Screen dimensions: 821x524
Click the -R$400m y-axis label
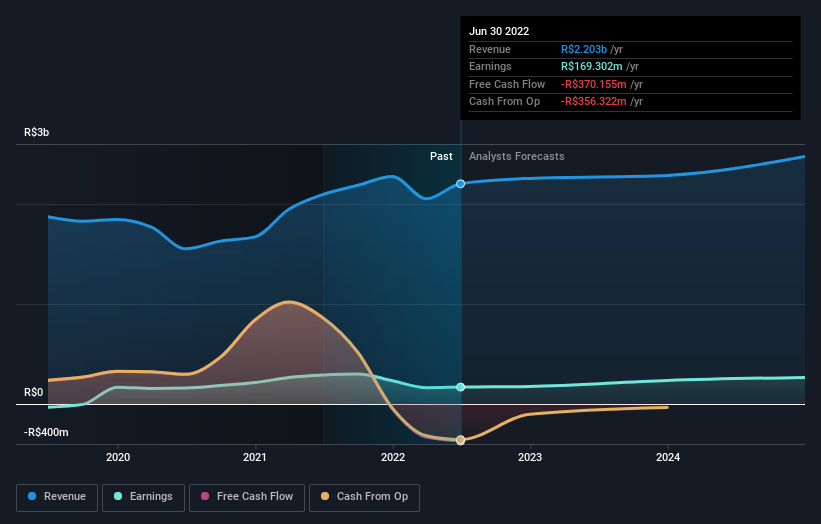click(46, 432)
